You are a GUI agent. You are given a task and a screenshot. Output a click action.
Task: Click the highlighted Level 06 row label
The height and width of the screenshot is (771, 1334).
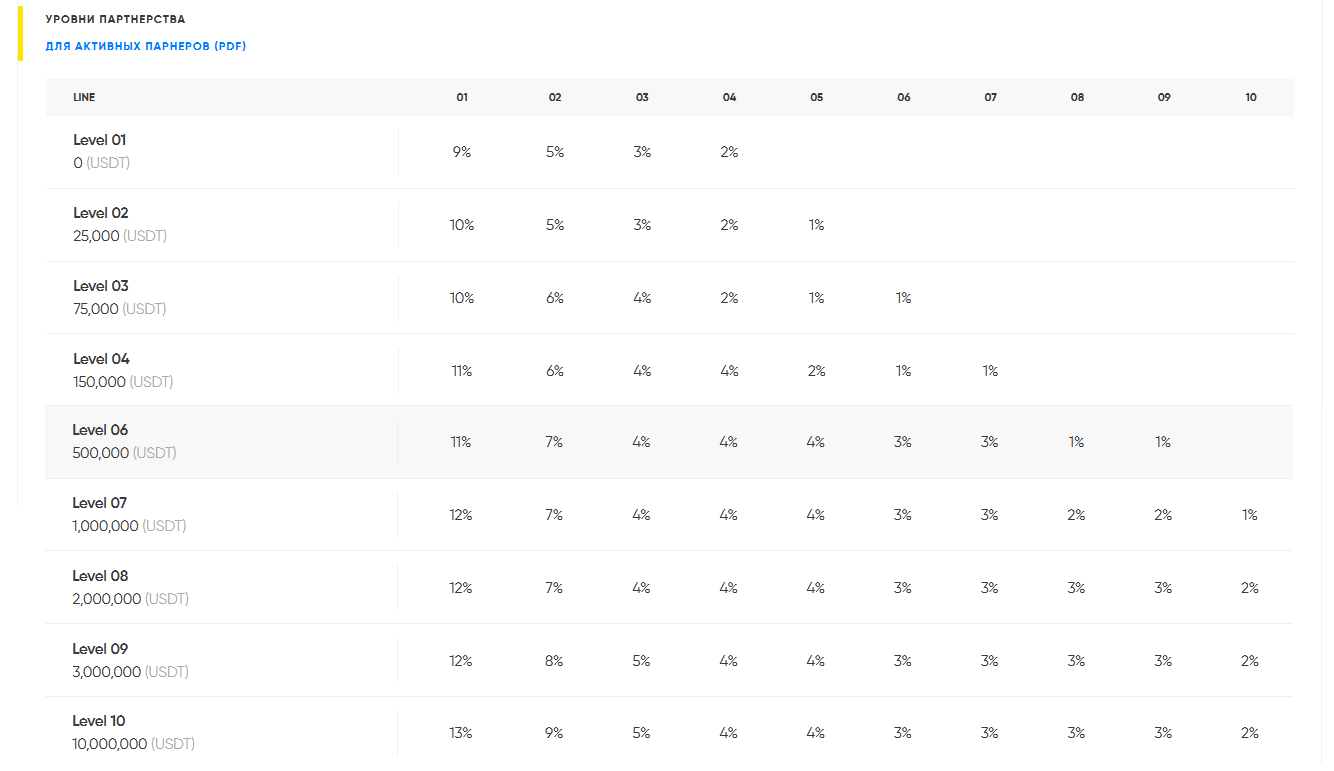point(101,430)
